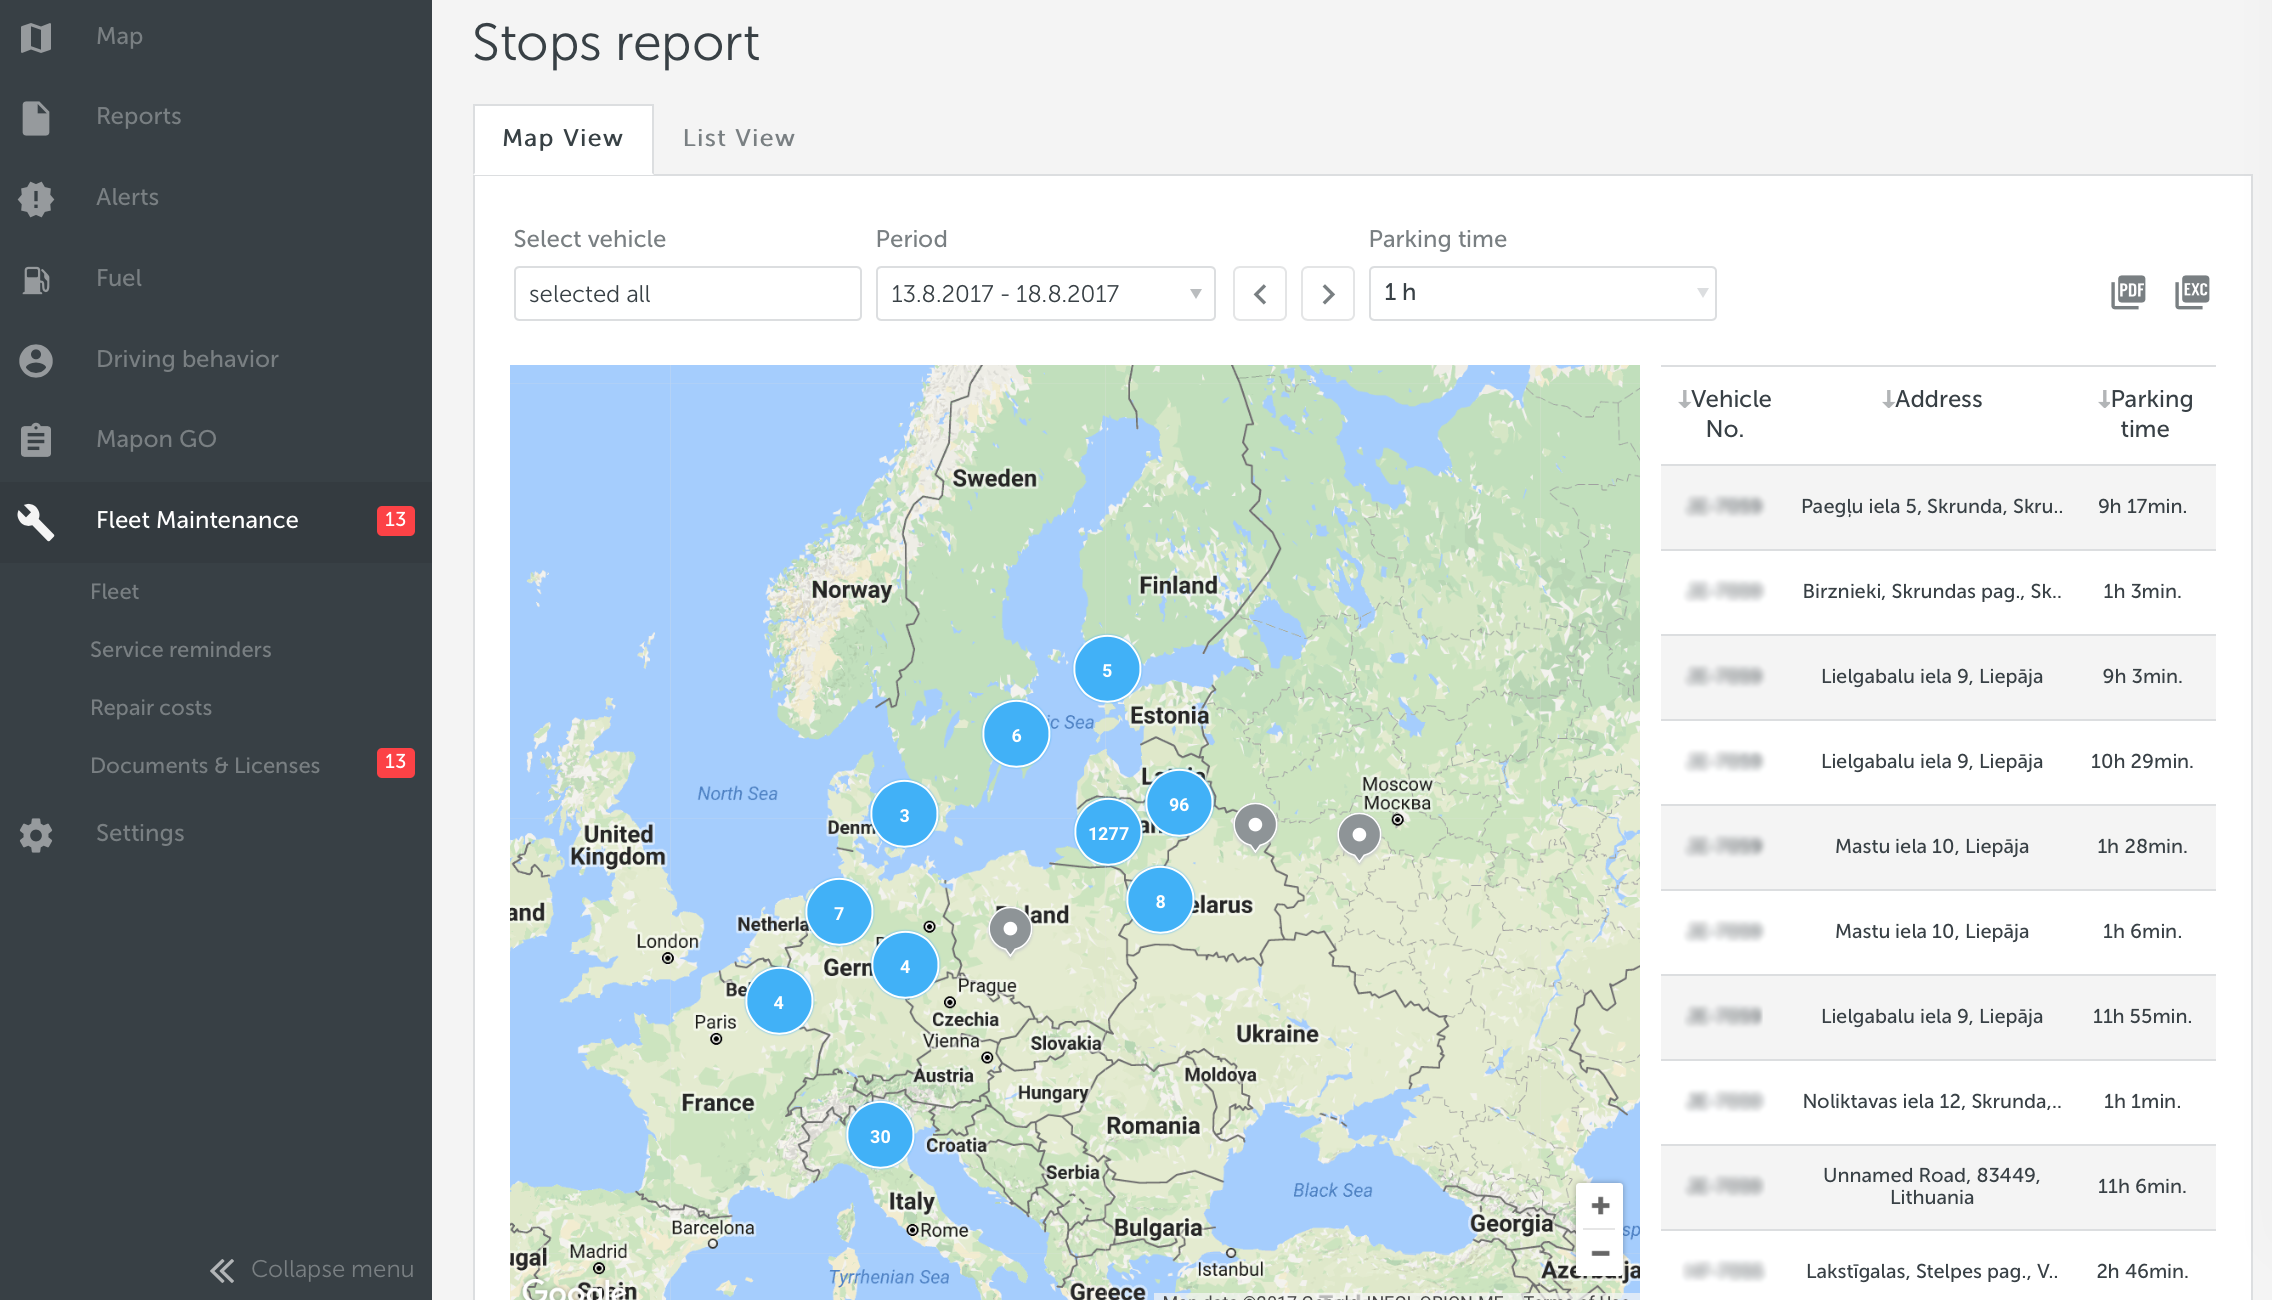Sort table by Address column

click(x=1932, y=399)
